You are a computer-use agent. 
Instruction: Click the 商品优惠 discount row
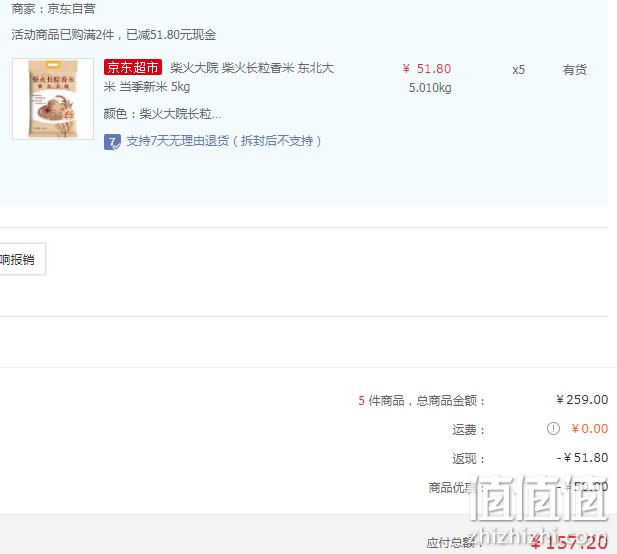click(518, 487)
